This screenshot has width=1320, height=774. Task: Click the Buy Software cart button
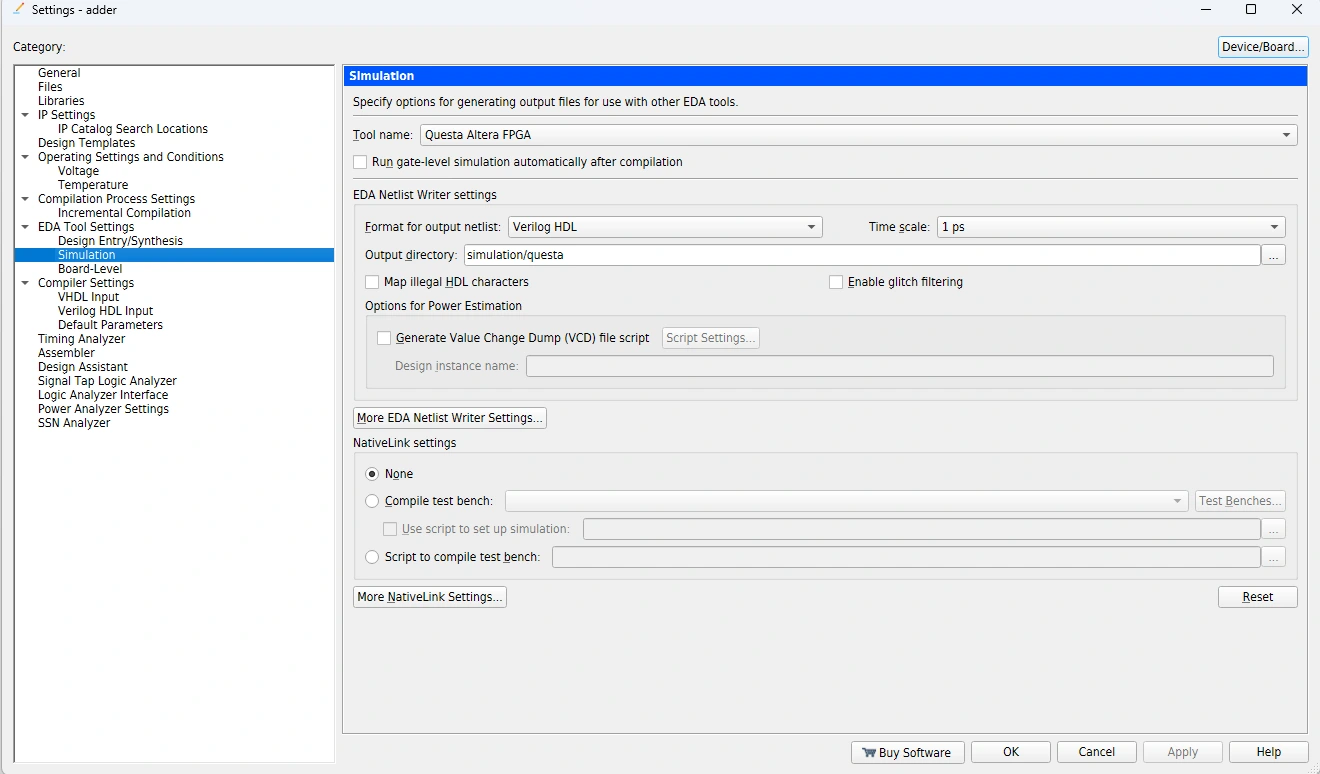pos(908,752)
